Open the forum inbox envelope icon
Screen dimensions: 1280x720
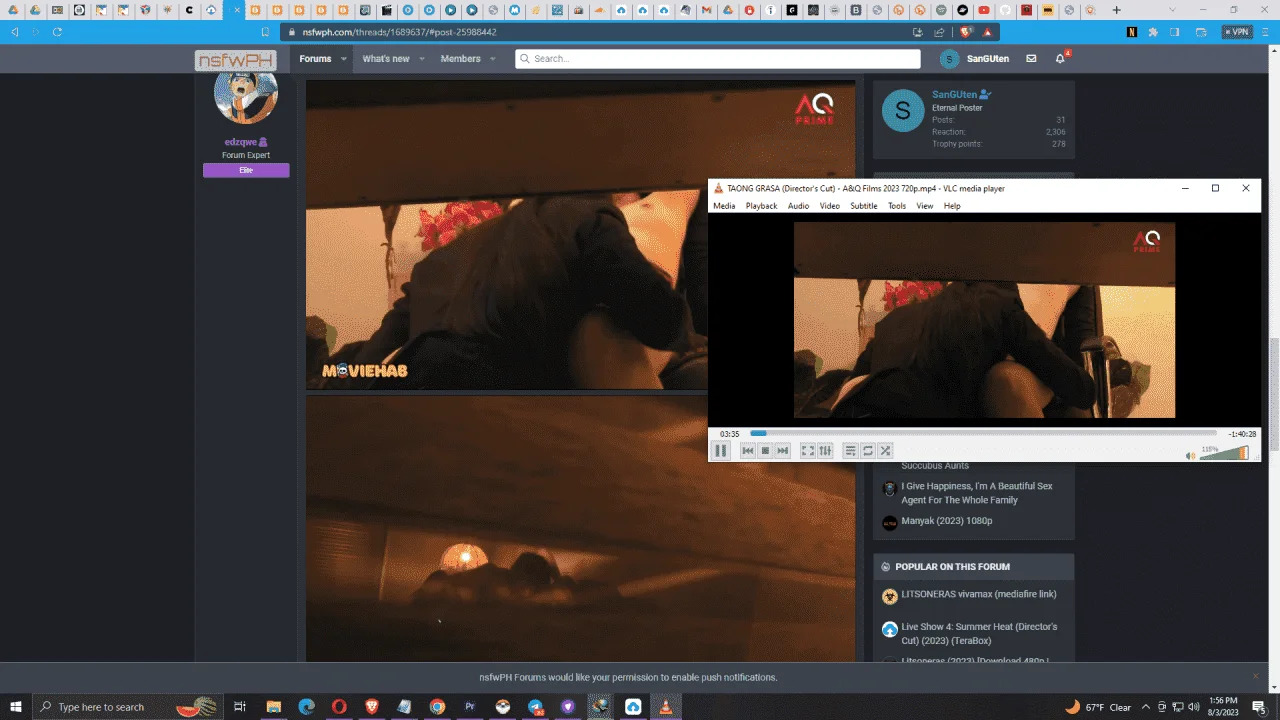point(1031,59)
